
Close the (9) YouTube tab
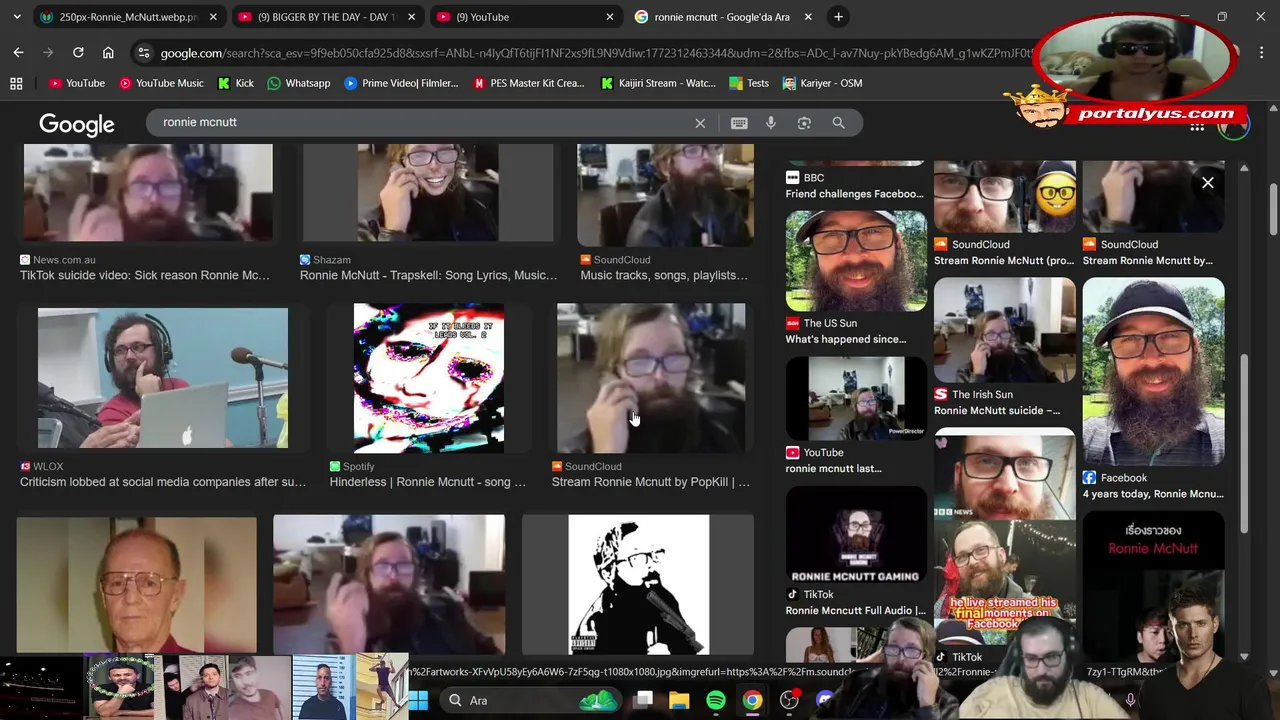[x=610, y=17]
